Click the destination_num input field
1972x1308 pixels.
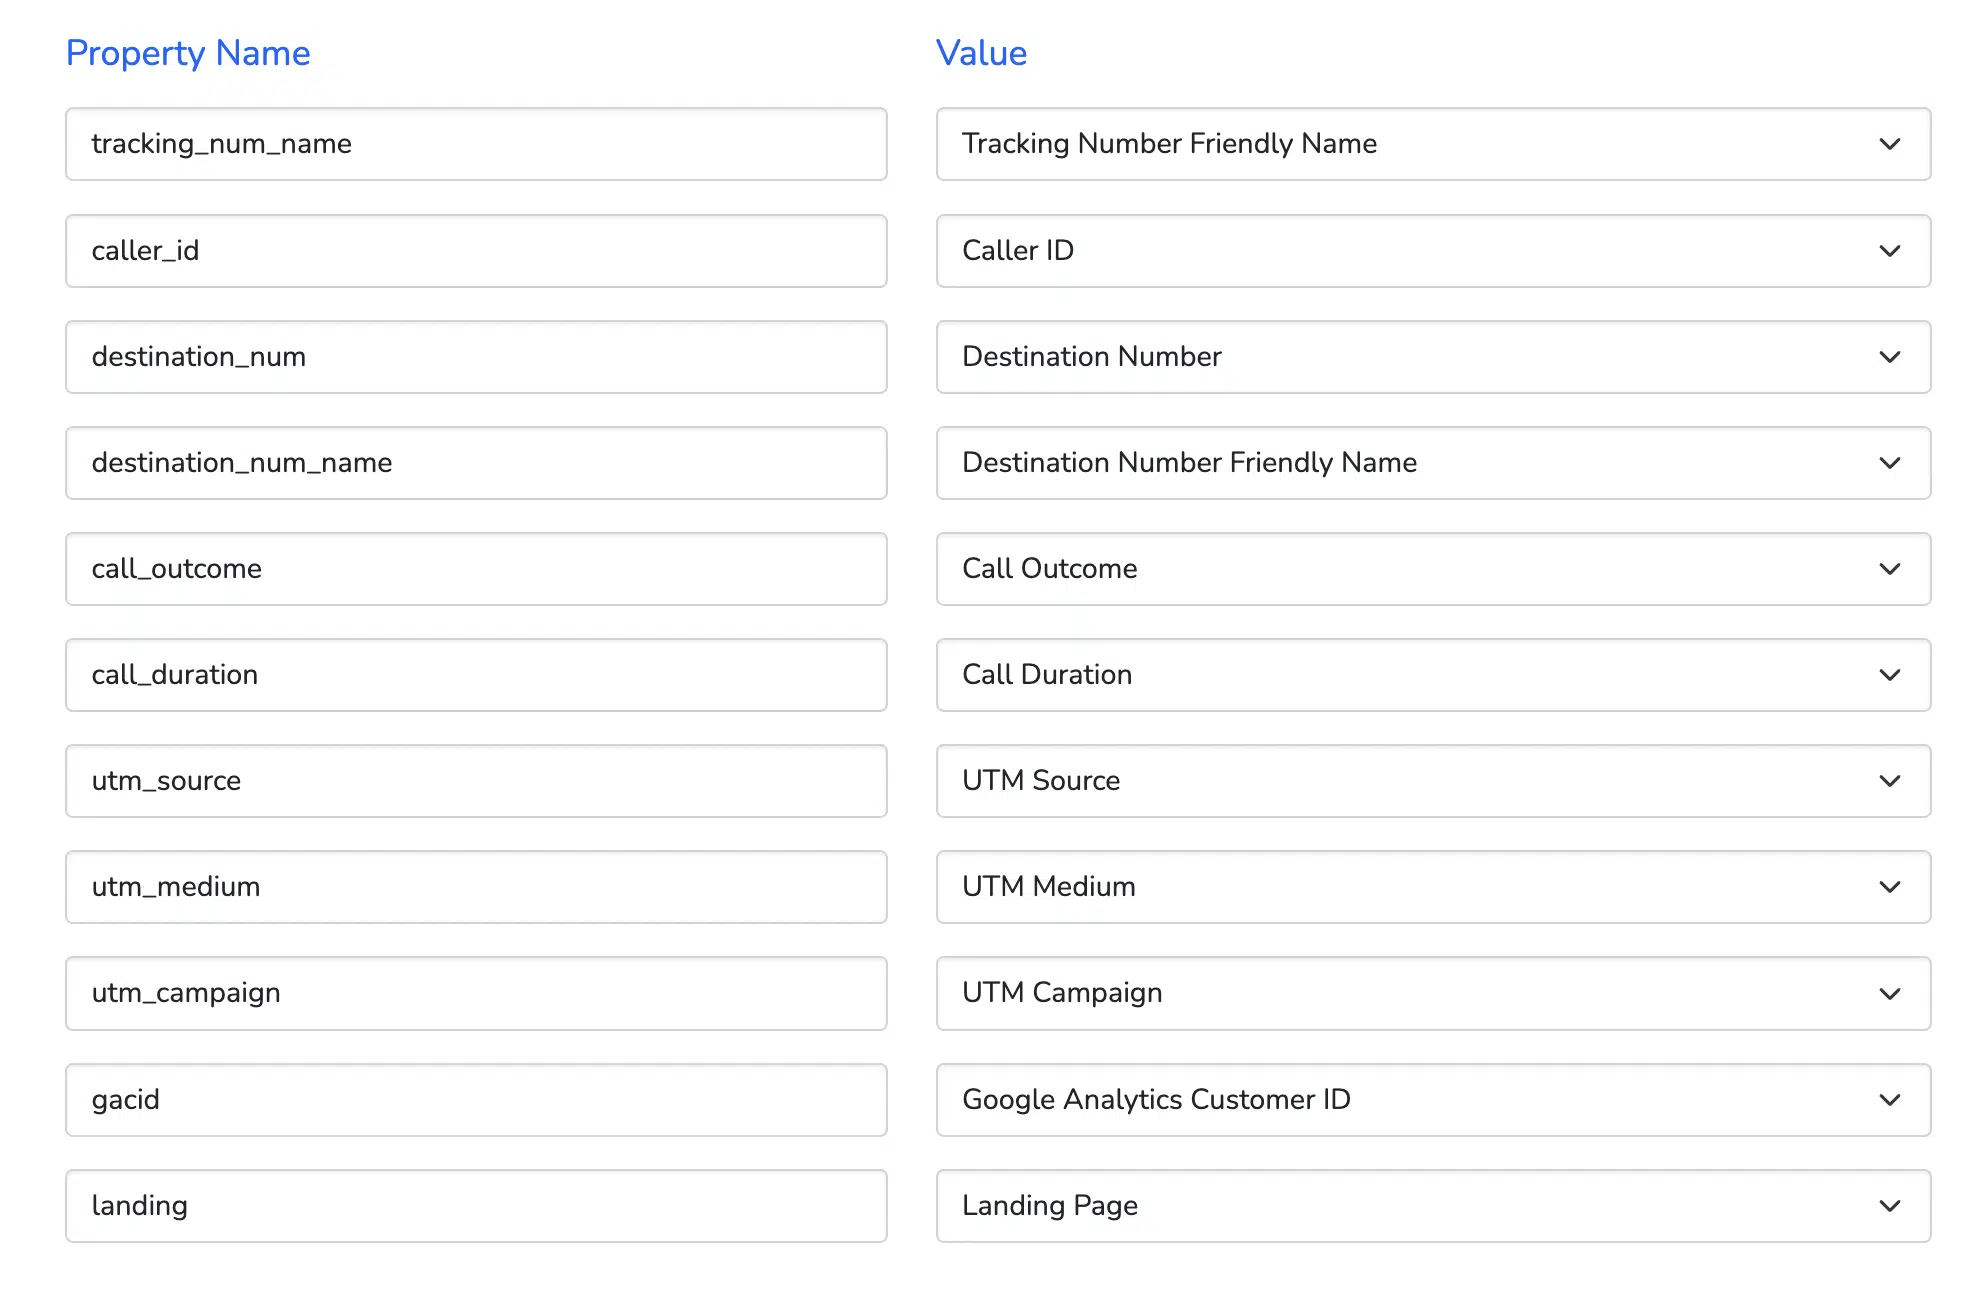point(476,357)
